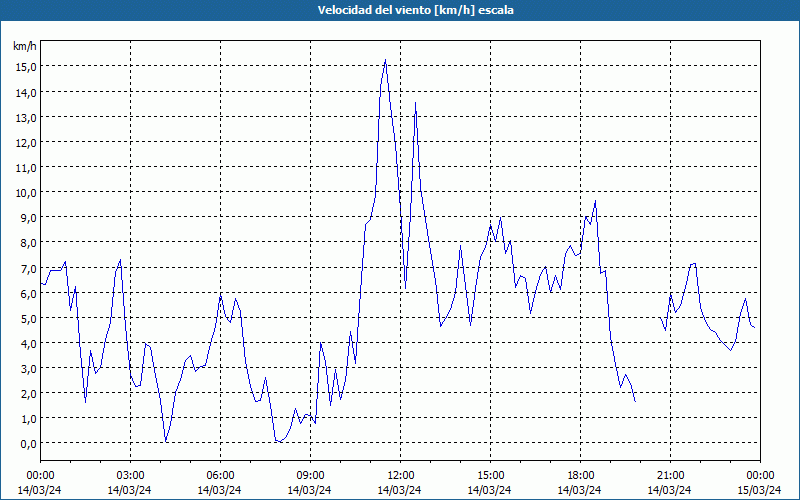Select the 14,0 y-axis value
Viewport: 800px width, 500px height.
point(26,92)
